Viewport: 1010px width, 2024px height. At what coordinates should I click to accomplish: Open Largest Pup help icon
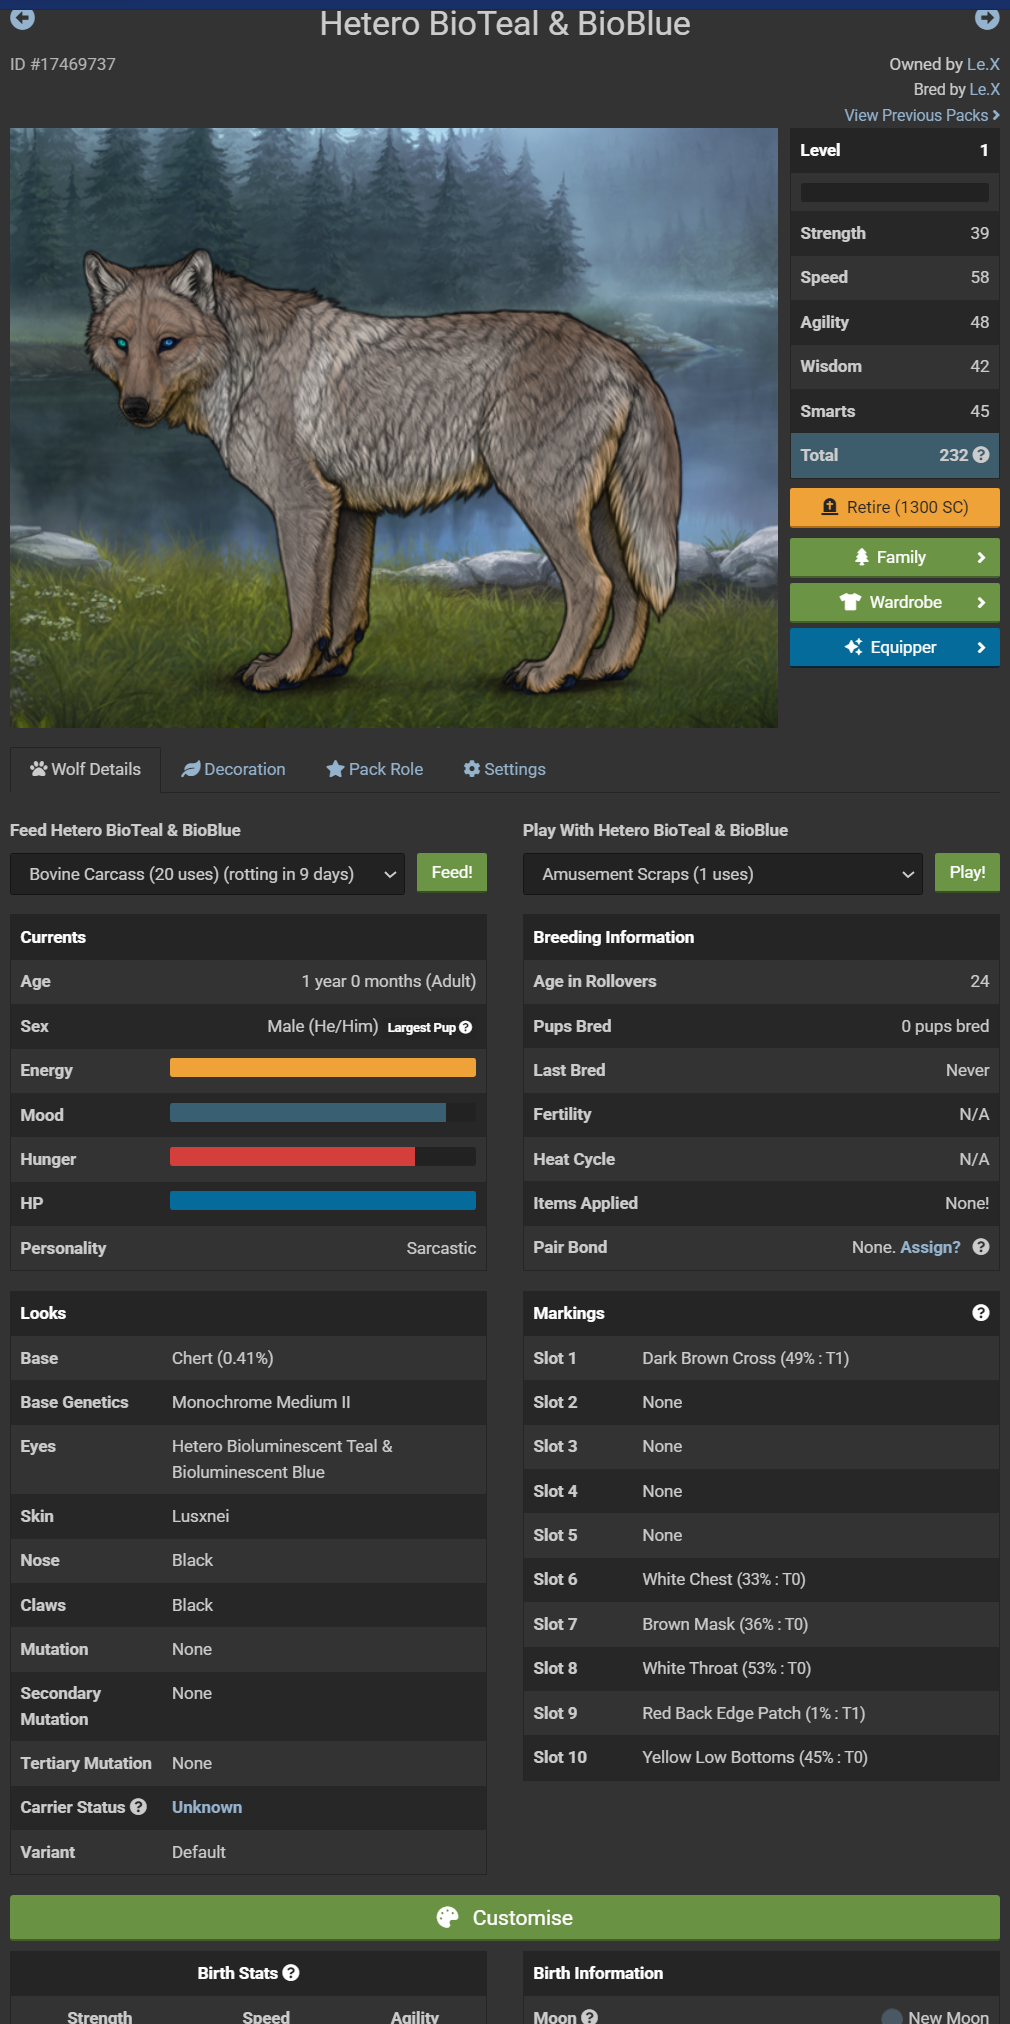click(465, 1027)
